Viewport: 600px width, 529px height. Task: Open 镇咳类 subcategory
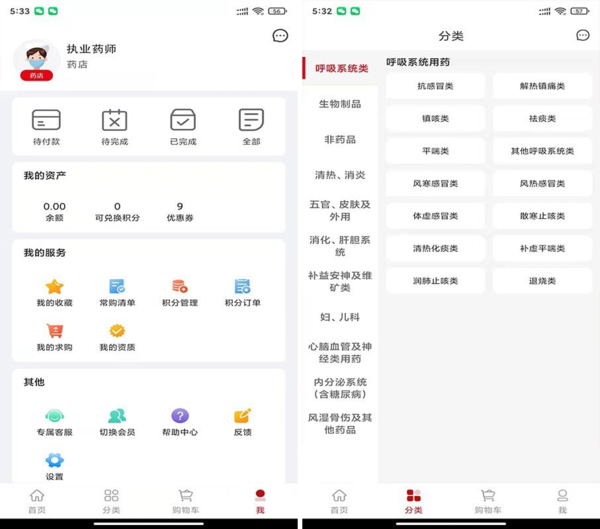pos(435,119)
